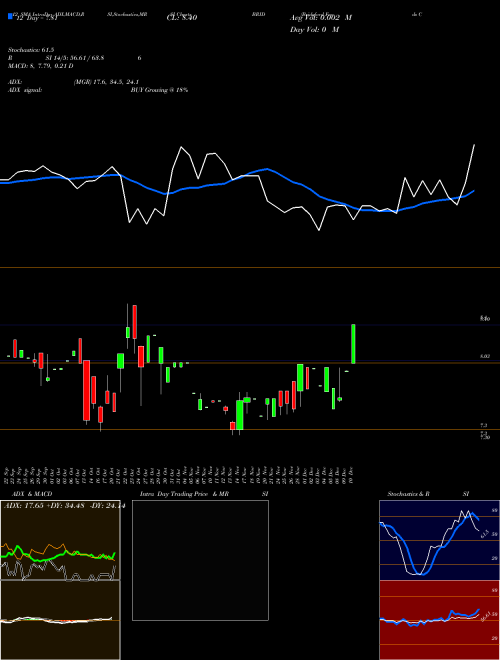Select the 'Day Vol: 0 M' text
This screenshot has height=660, width=500.
314,29
